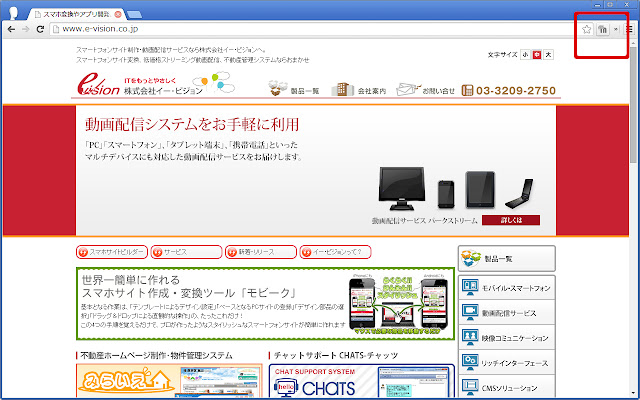Bookmark this page with the star icon
The image size is (640, 400).
point(587,29)
